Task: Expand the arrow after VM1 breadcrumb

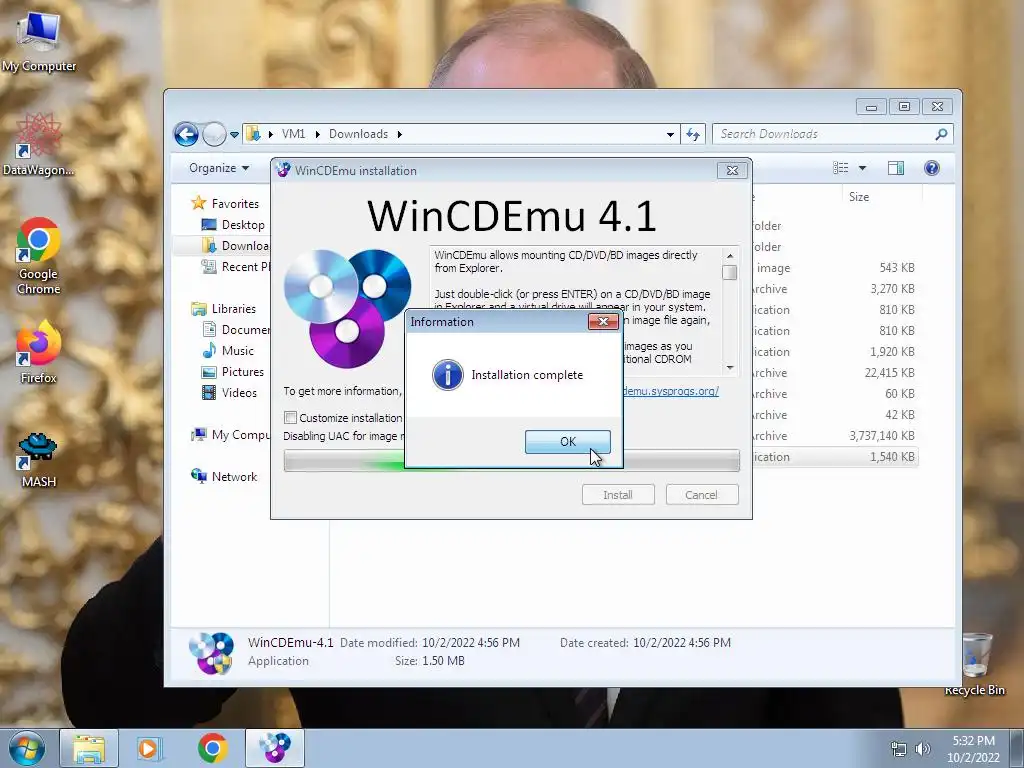Action: tap(317, 134)
